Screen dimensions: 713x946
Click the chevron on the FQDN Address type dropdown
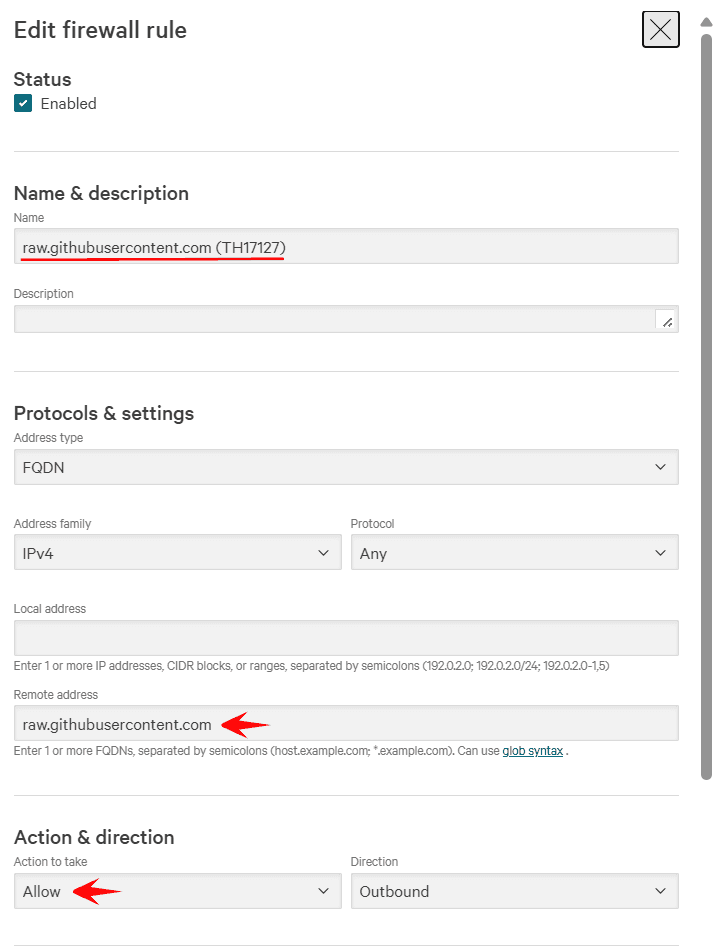tap(660, 466)
